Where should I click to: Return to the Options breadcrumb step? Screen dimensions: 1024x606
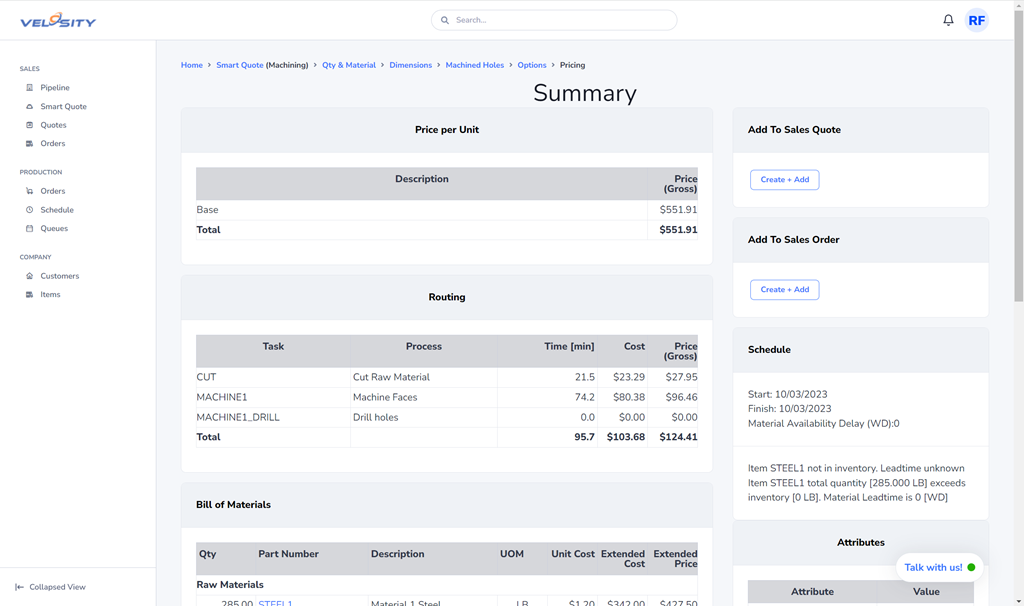(x=532, y=65)
